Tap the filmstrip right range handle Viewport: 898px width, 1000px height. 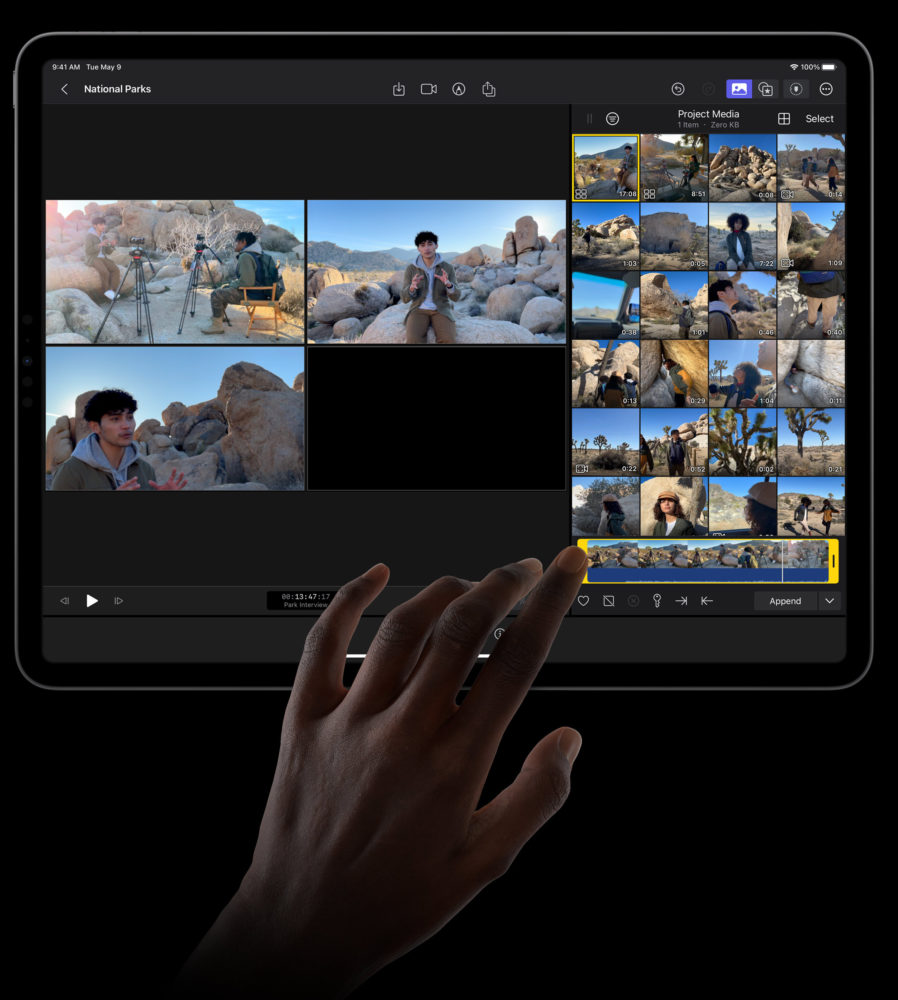tap(834, 561)
